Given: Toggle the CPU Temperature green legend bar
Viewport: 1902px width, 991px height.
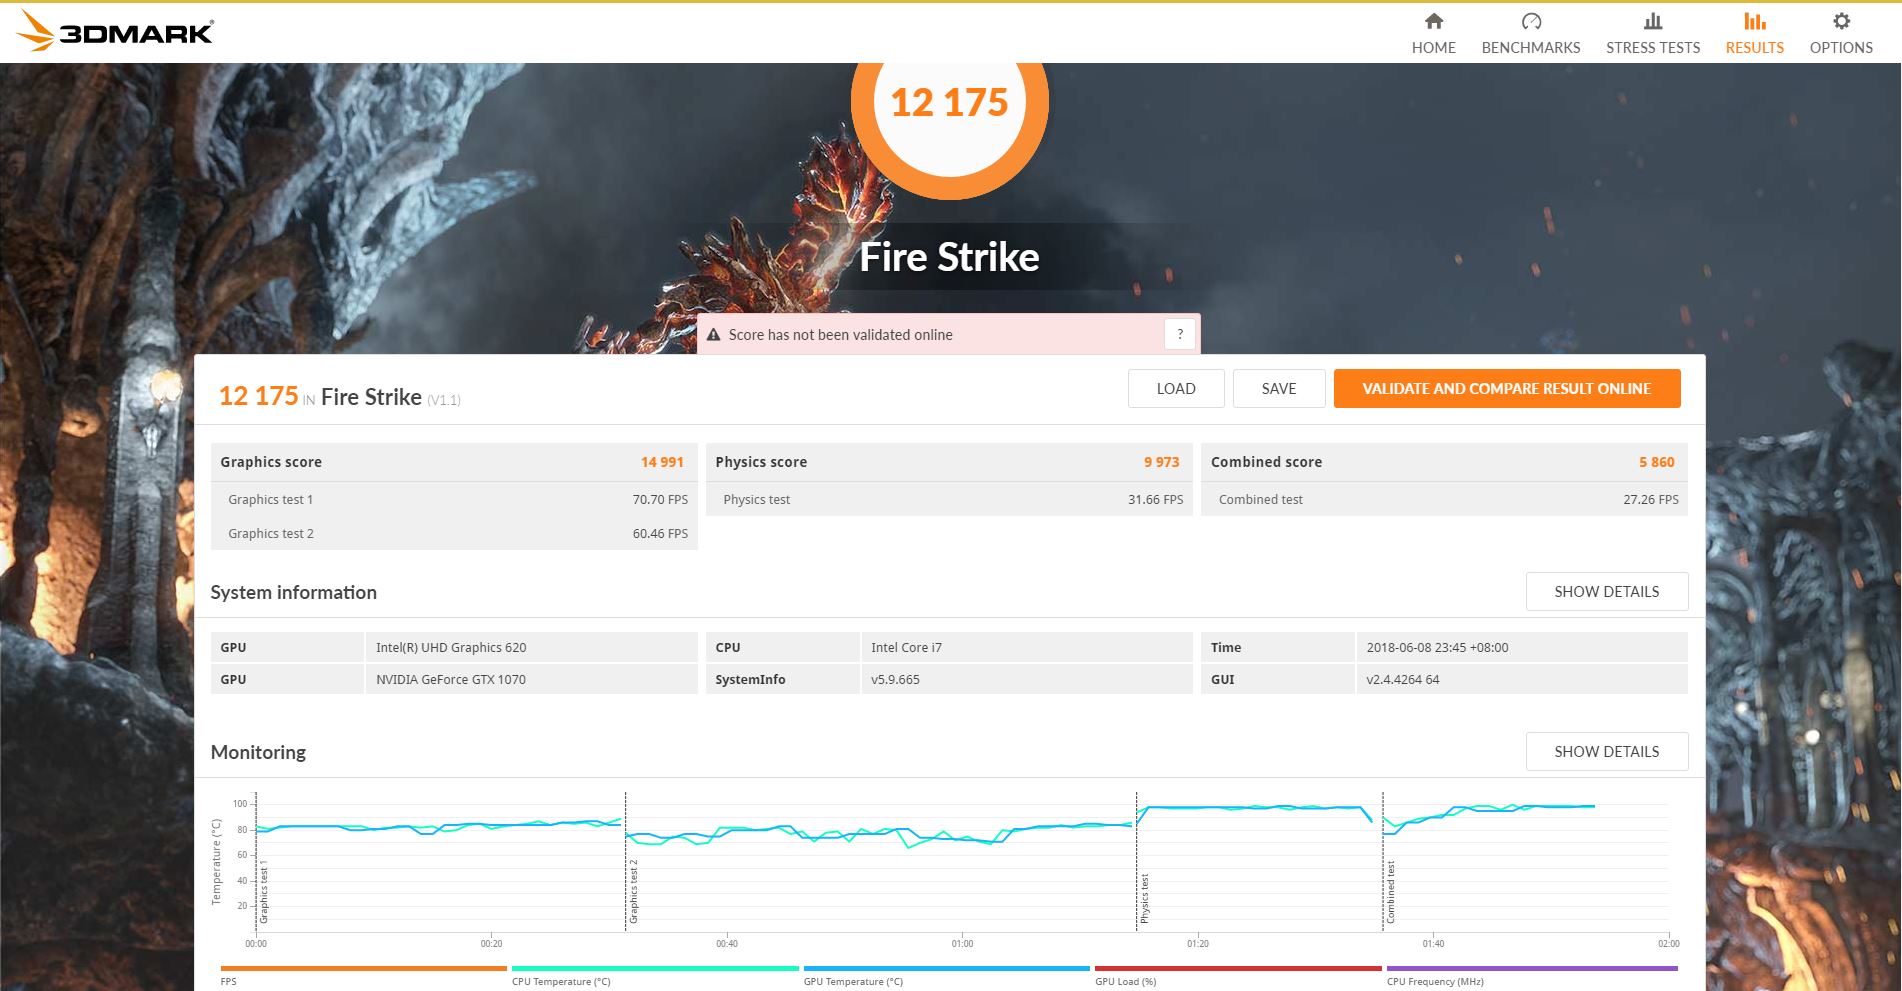Looking at the screenshot, I should (x=655, y=969).
